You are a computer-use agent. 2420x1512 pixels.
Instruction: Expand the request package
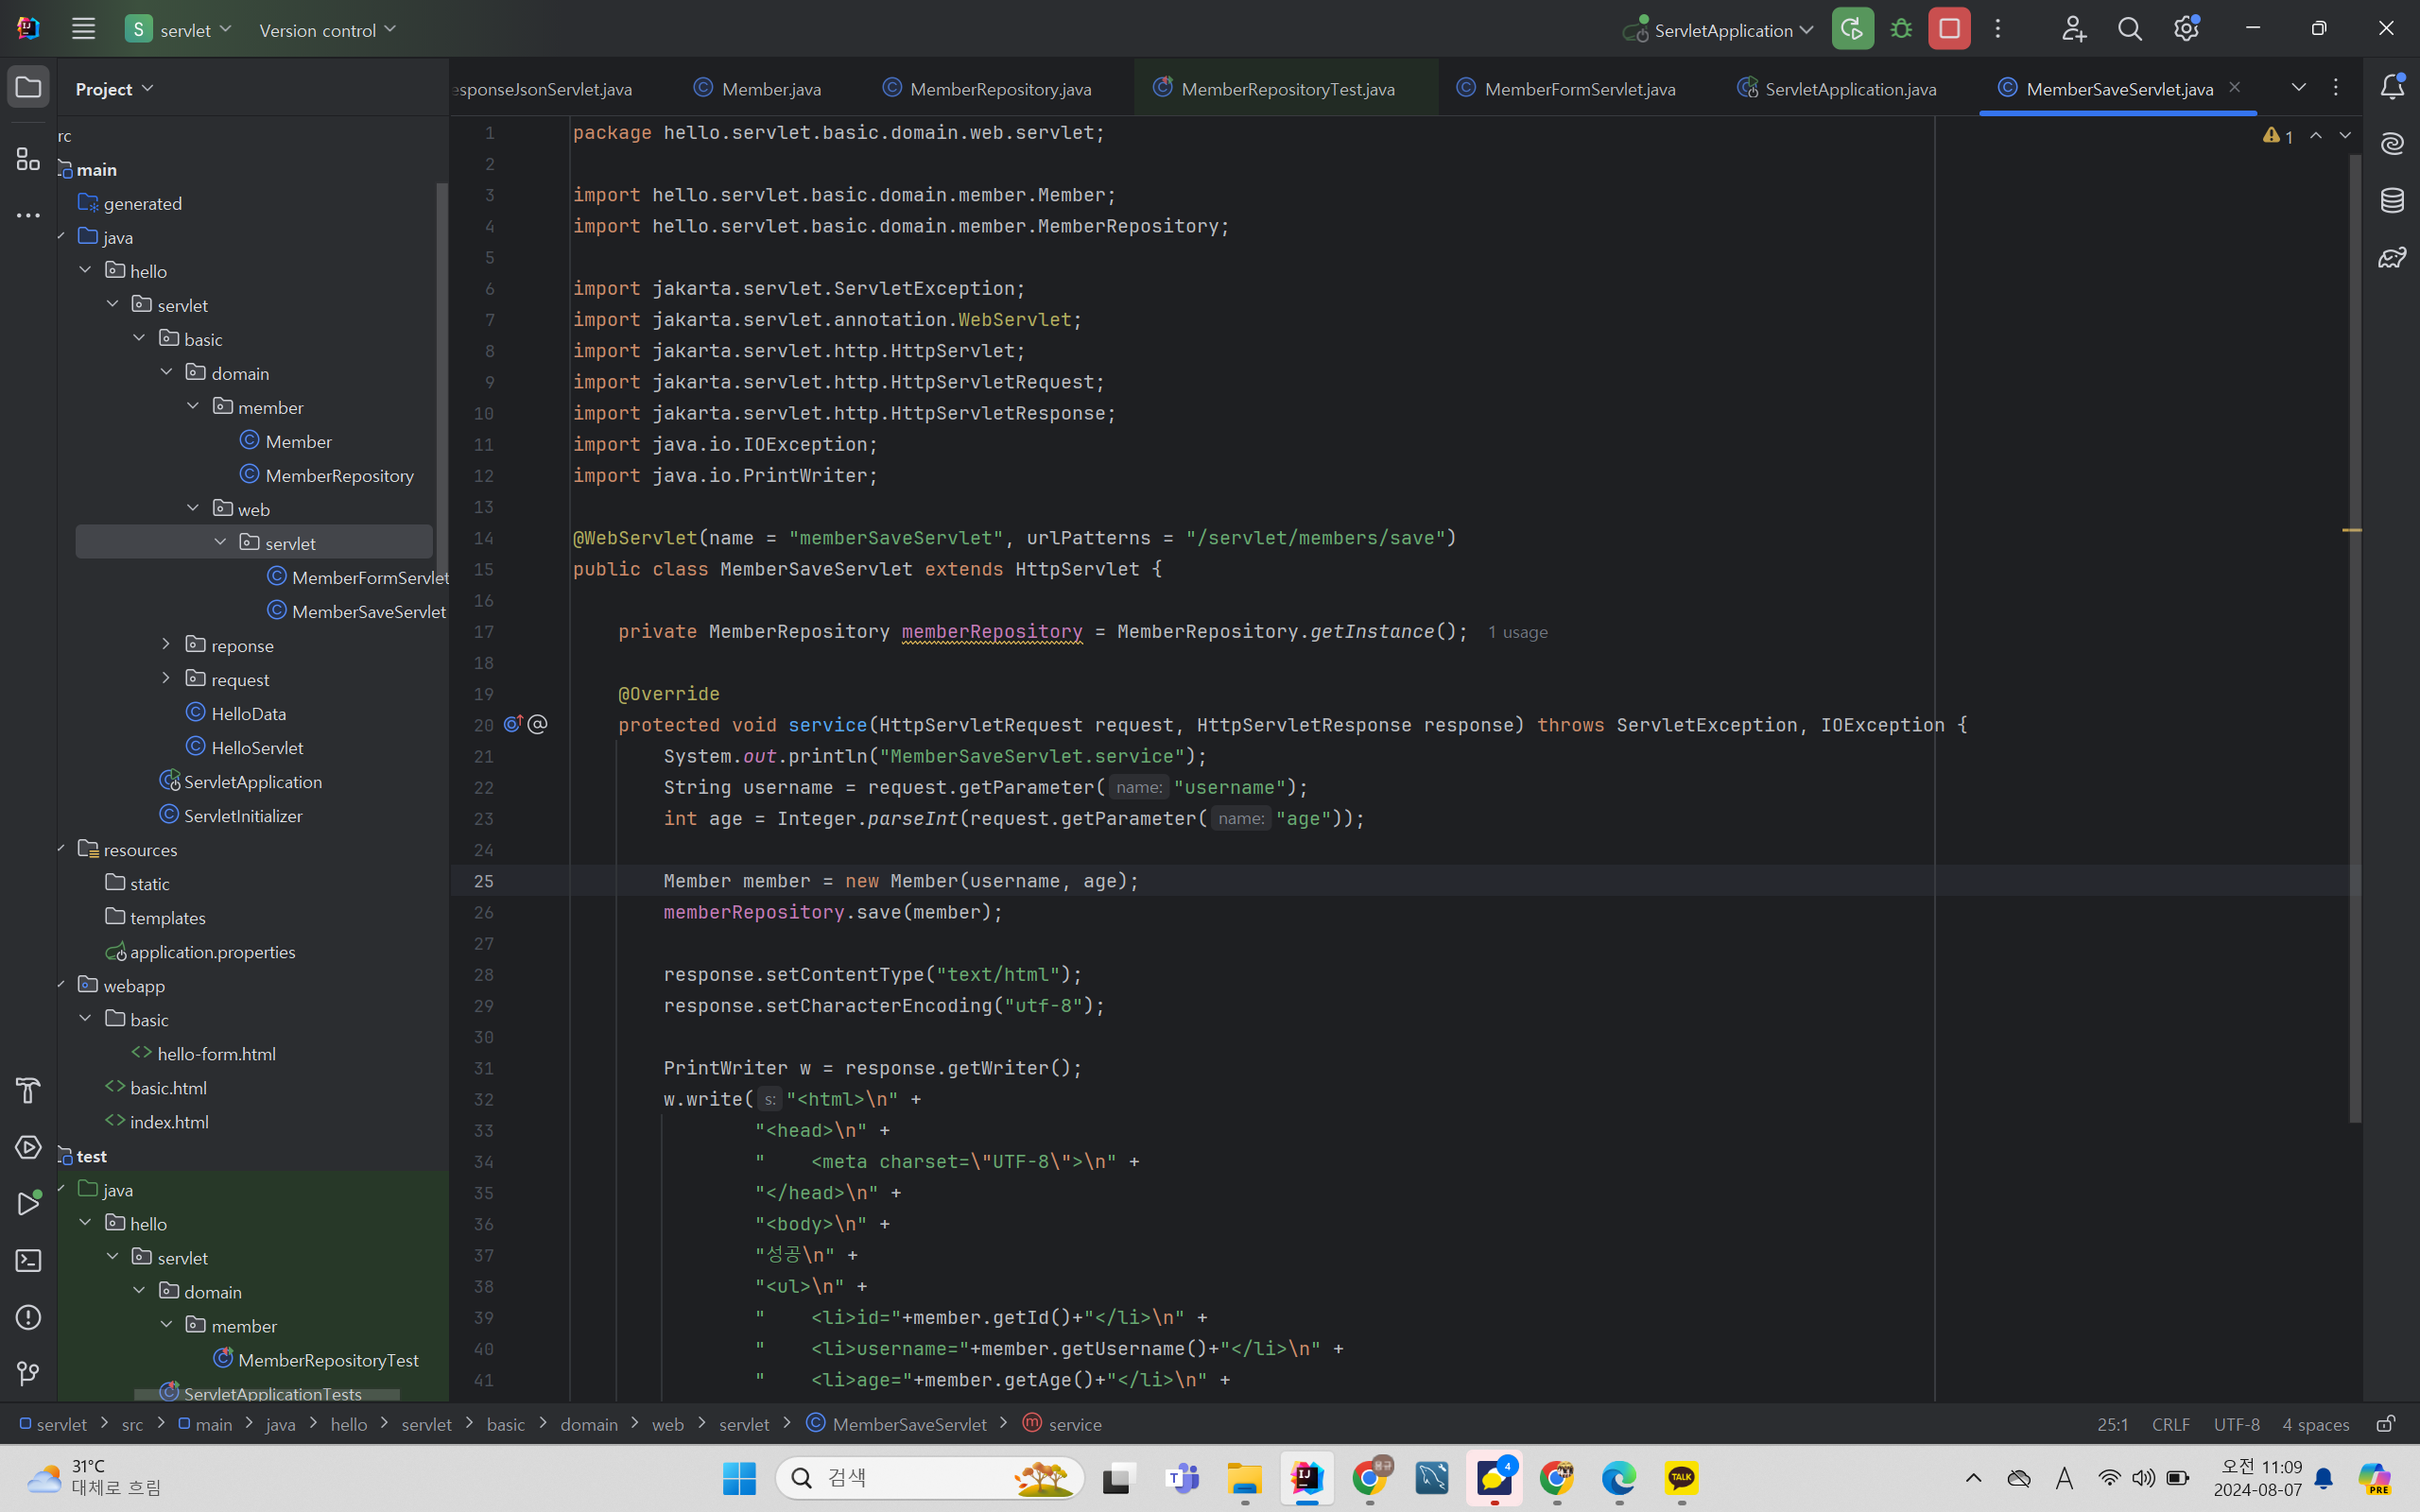pos(166,678)
